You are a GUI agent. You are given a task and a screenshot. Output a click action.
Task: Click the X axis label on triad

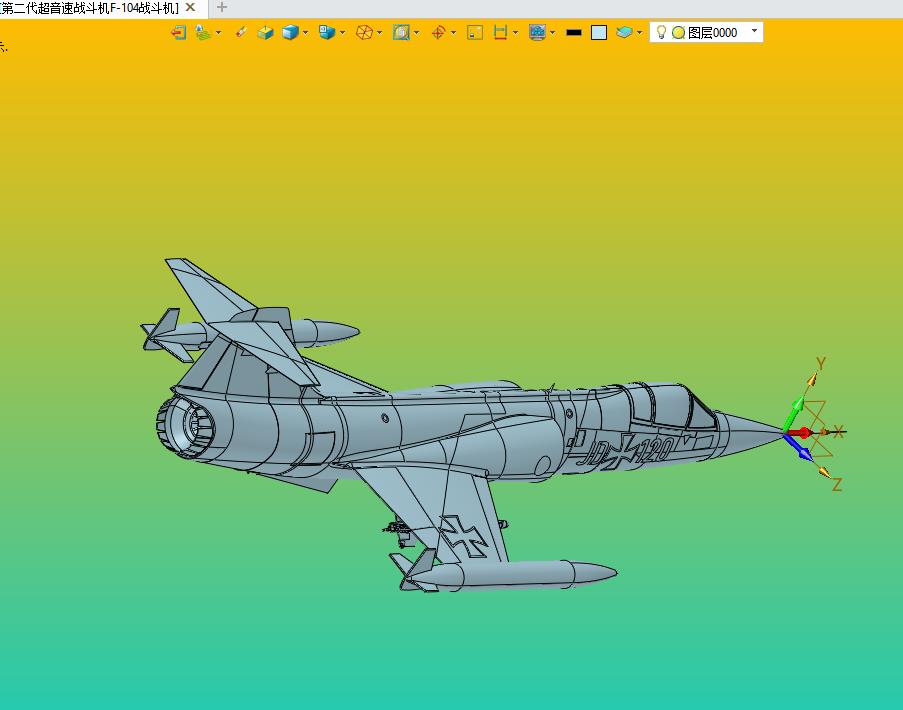[x=838, y=432]
